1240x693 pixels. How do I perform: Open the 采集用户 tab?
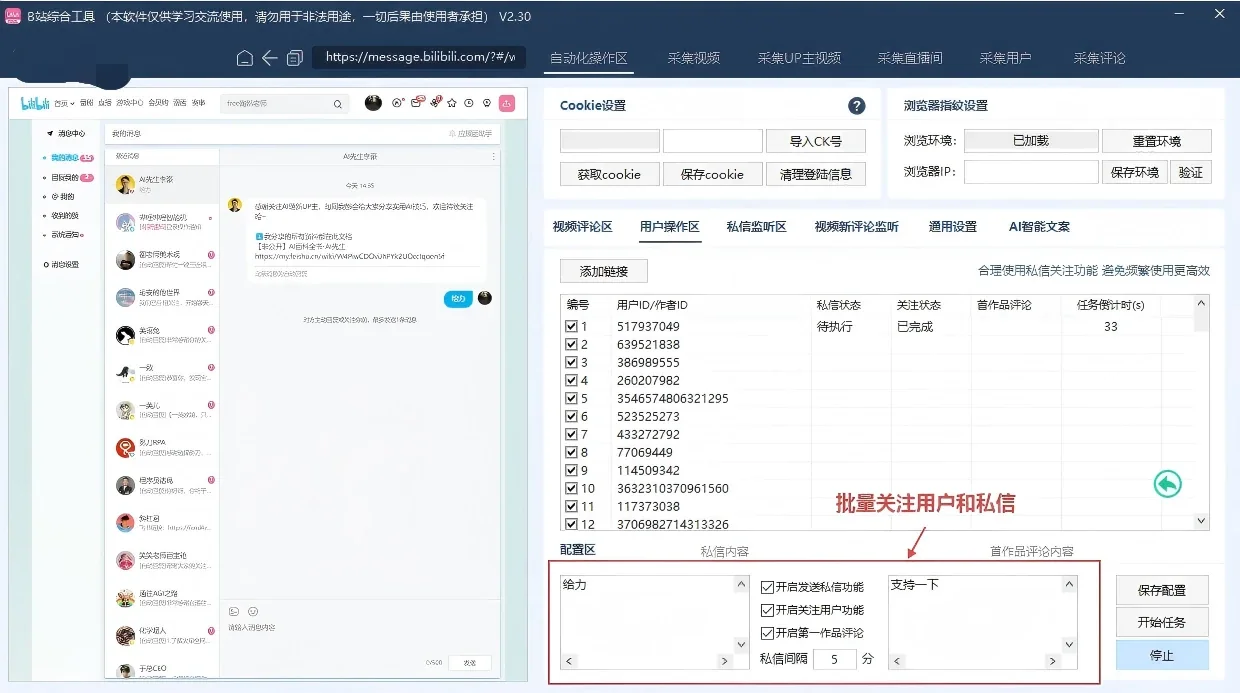coord(1005,58)
